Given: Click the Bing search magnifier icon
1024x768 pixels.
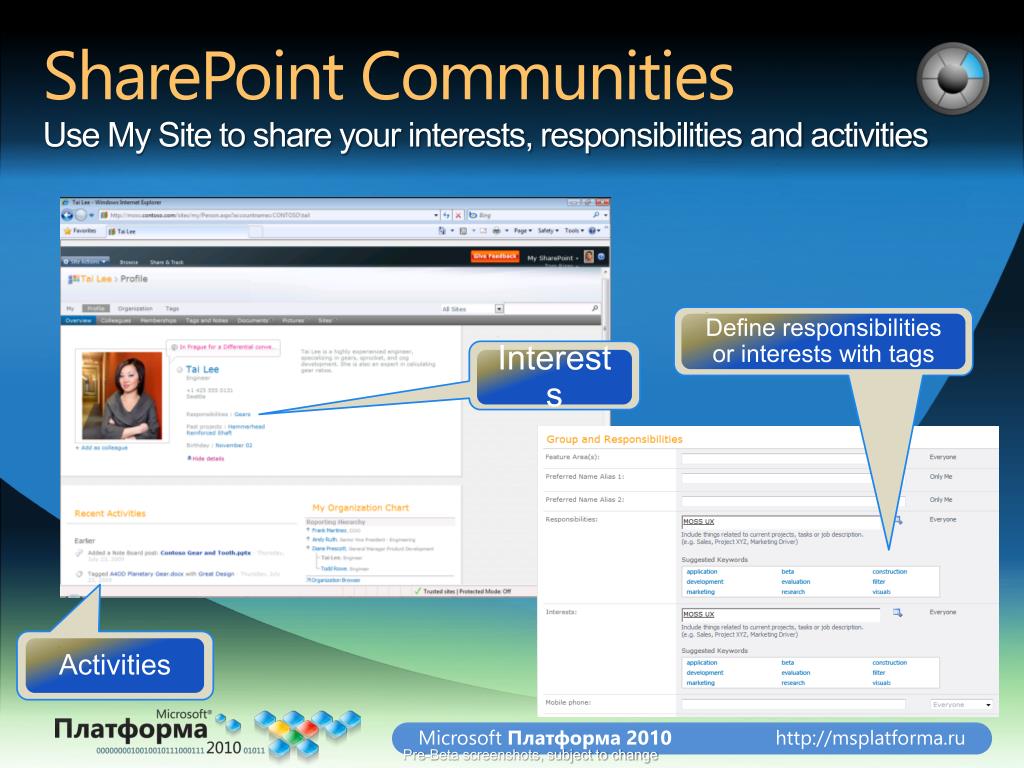Looking at the screenshot, I should coord(596,215).
